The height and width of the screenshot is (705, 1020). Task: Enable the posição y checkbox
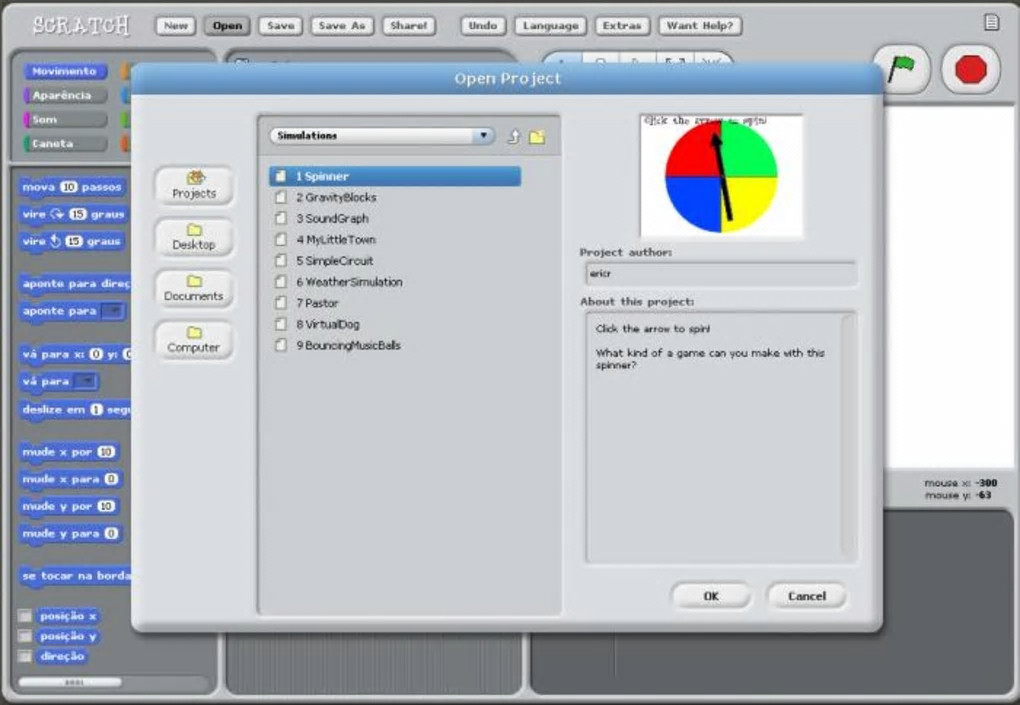[25, 635]
